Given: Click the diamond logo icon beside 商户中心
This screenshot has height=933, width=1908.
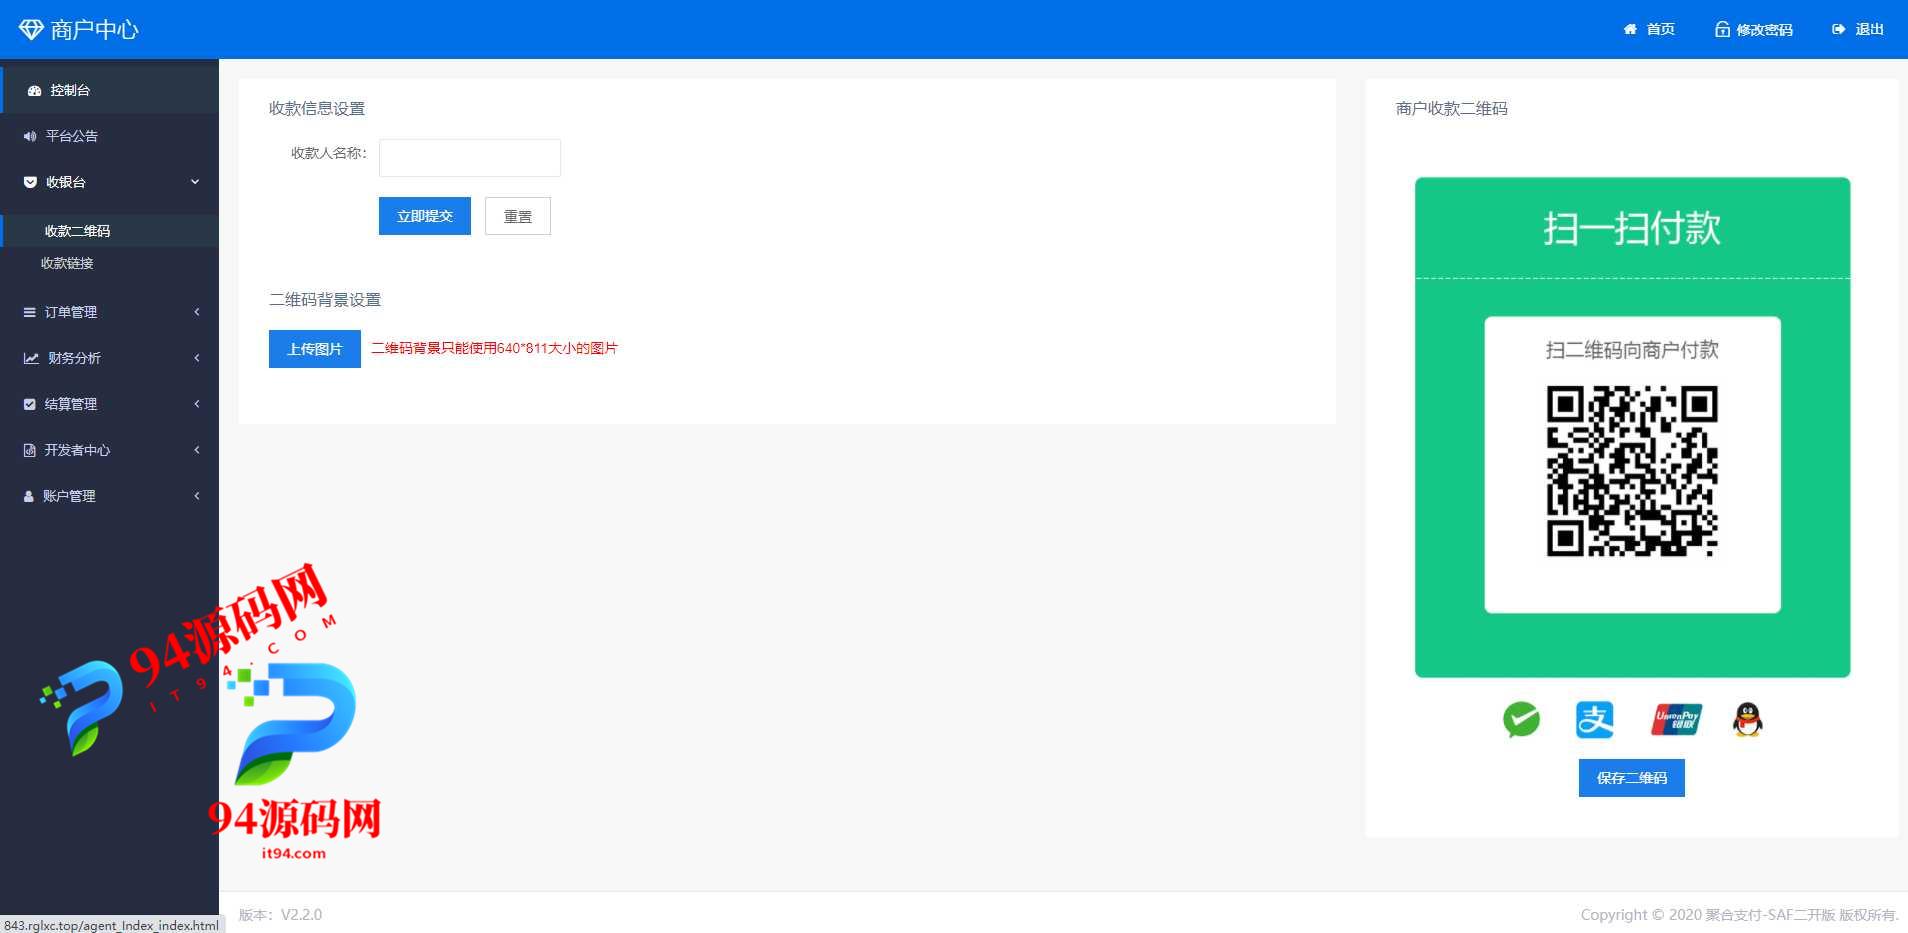Looking at the screenshot, I should [31, 29].
